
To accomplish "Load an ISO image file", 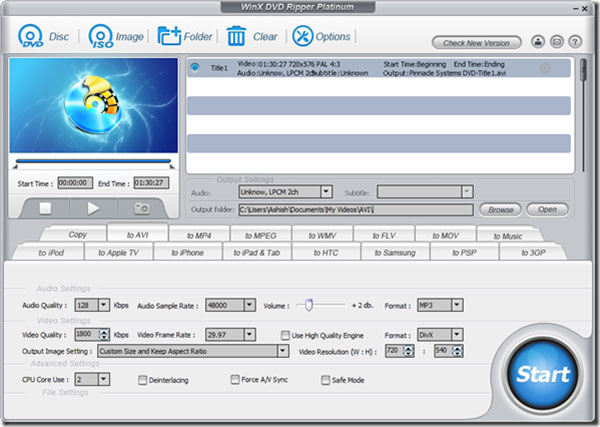I will pyautogui.click(x=116, y=36).
